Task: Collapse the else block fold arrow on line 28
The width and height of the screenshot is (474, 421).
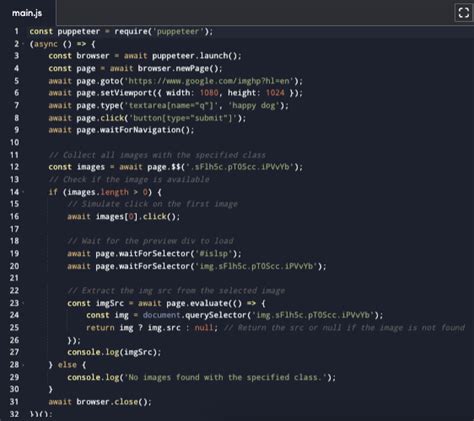Action: point(23,365)
